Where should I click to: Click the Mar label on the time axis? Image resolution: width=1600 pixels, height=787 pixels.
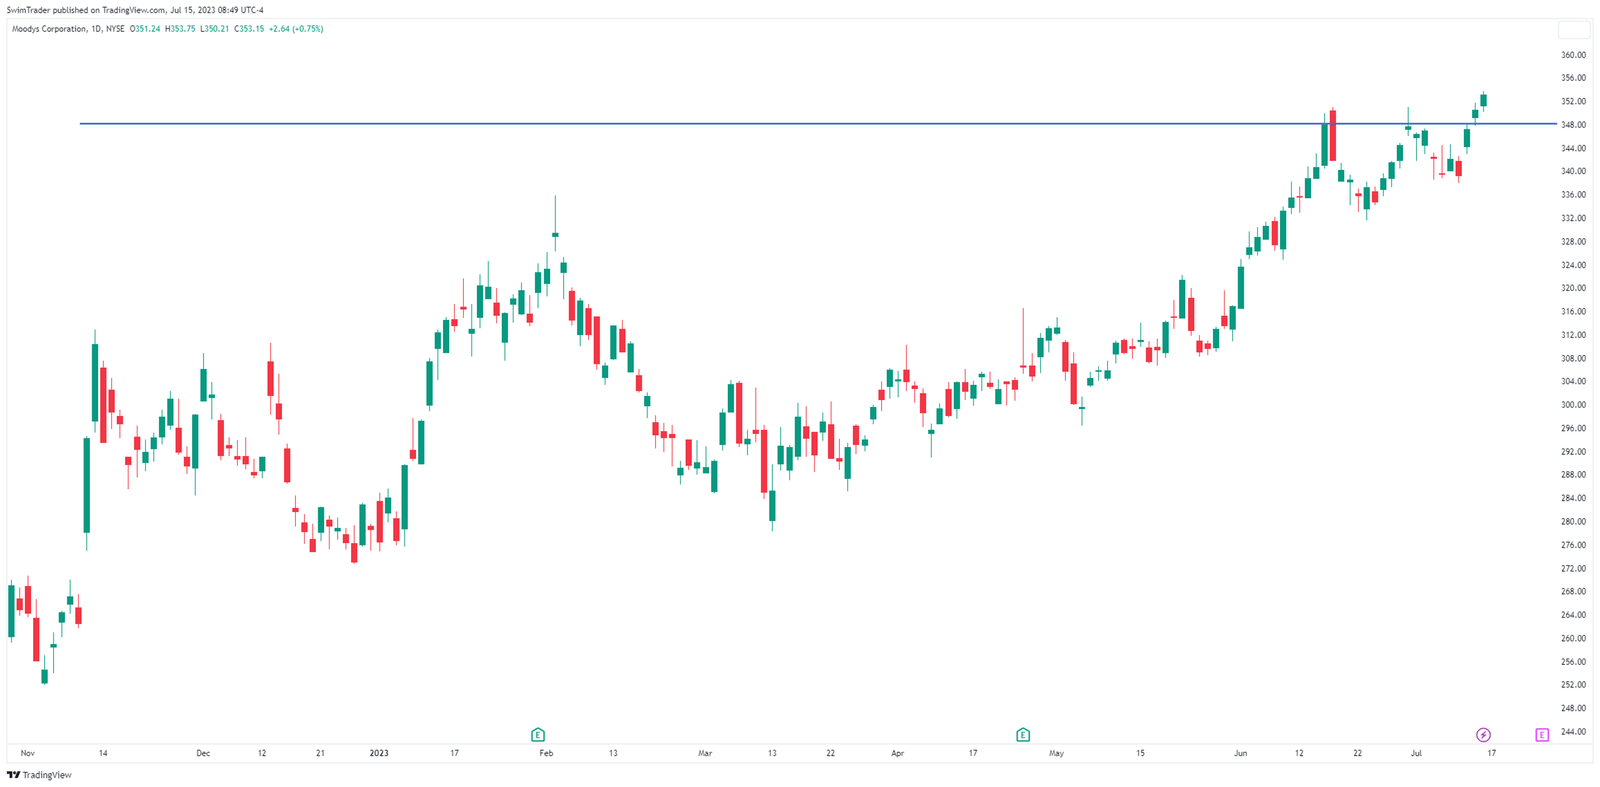pos(705,753)
